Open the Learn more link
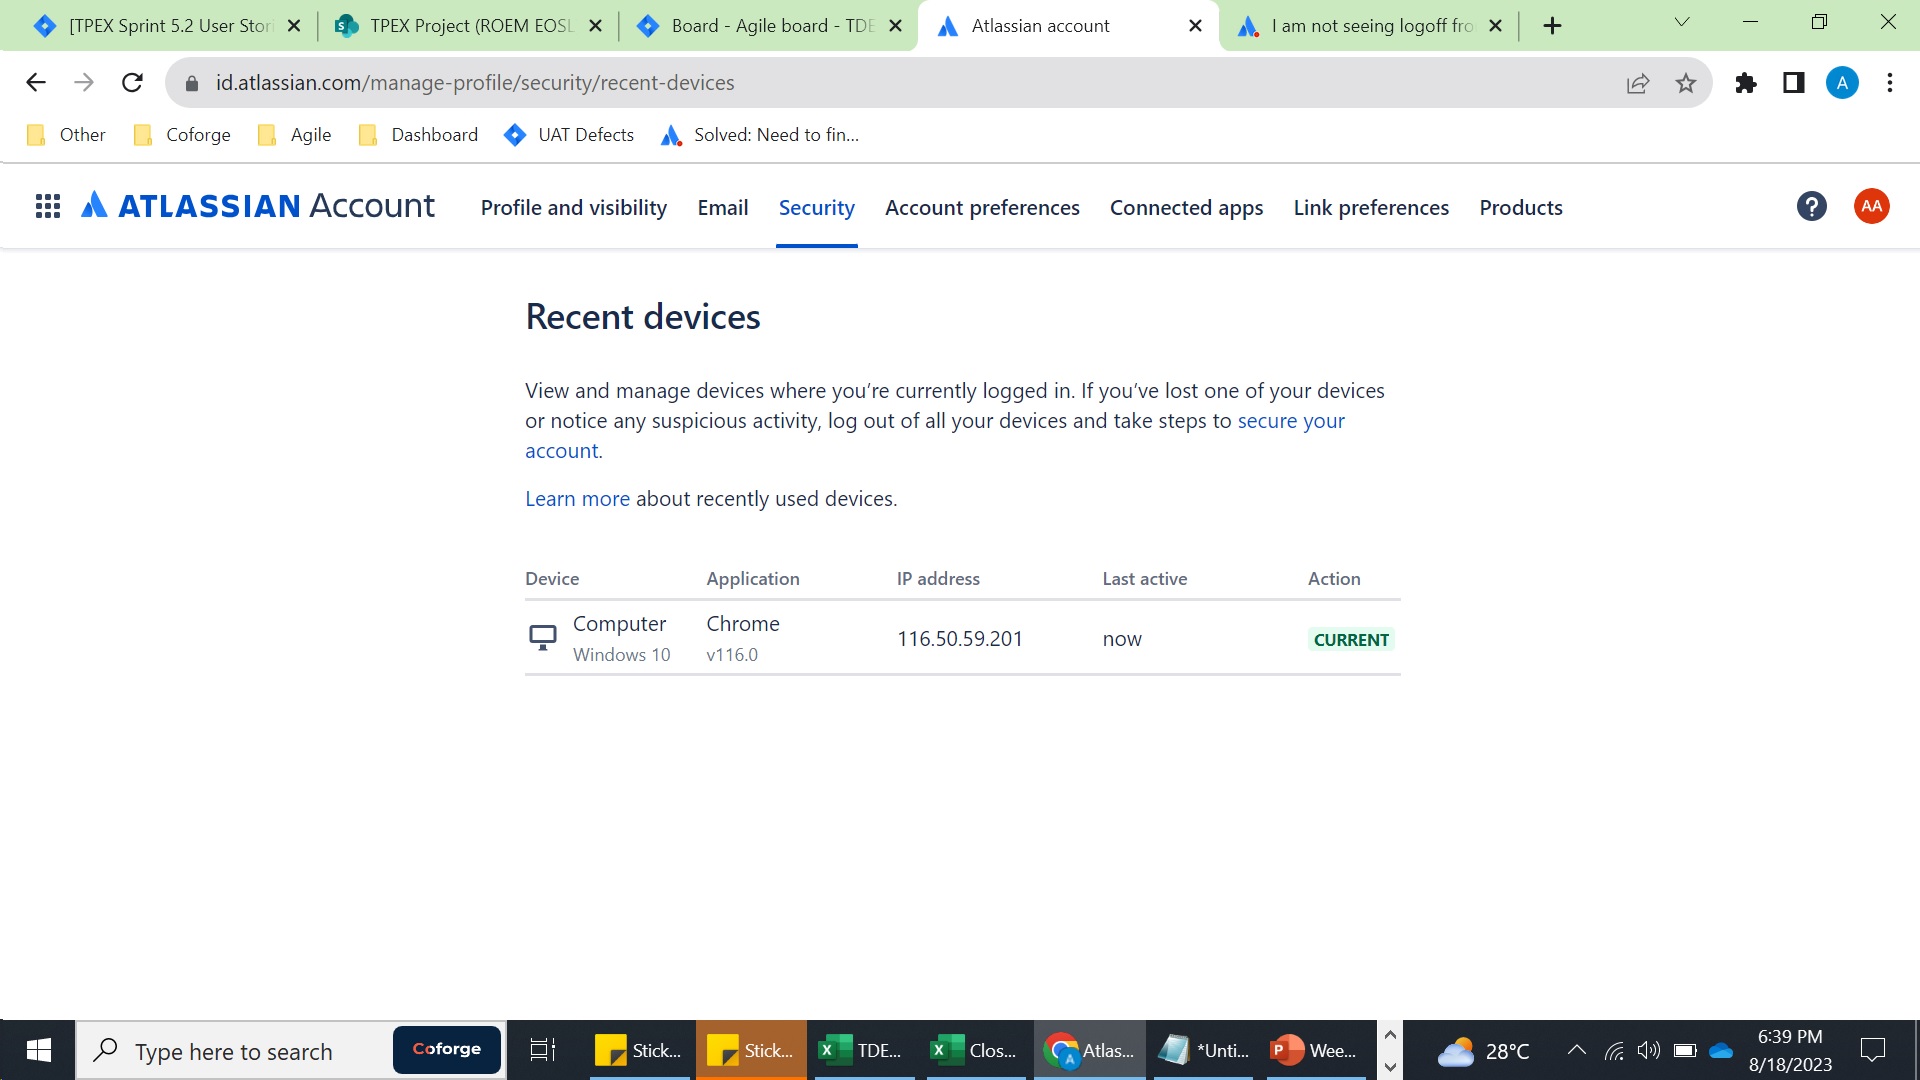The image size is (1920, 1080). click(x=577, y=499)
